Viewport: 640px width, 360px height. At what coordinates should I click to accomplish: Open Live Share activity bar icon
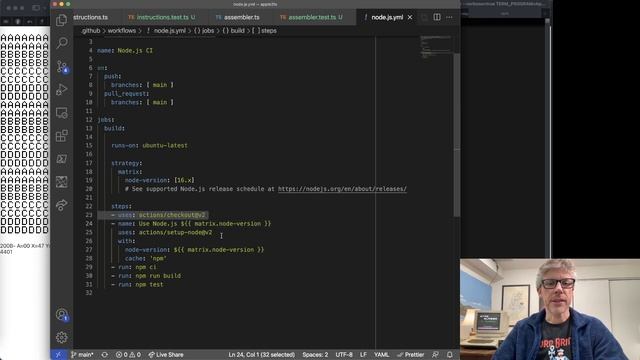[62, 205]
